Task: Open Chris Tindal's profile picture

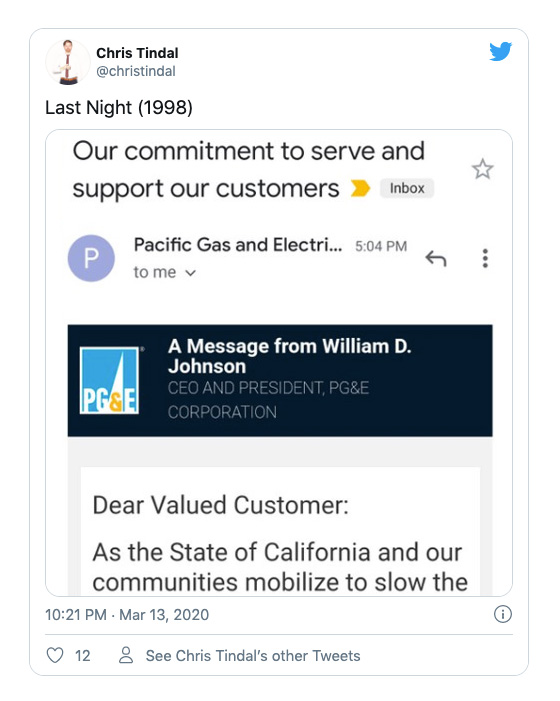Action: 67,62
